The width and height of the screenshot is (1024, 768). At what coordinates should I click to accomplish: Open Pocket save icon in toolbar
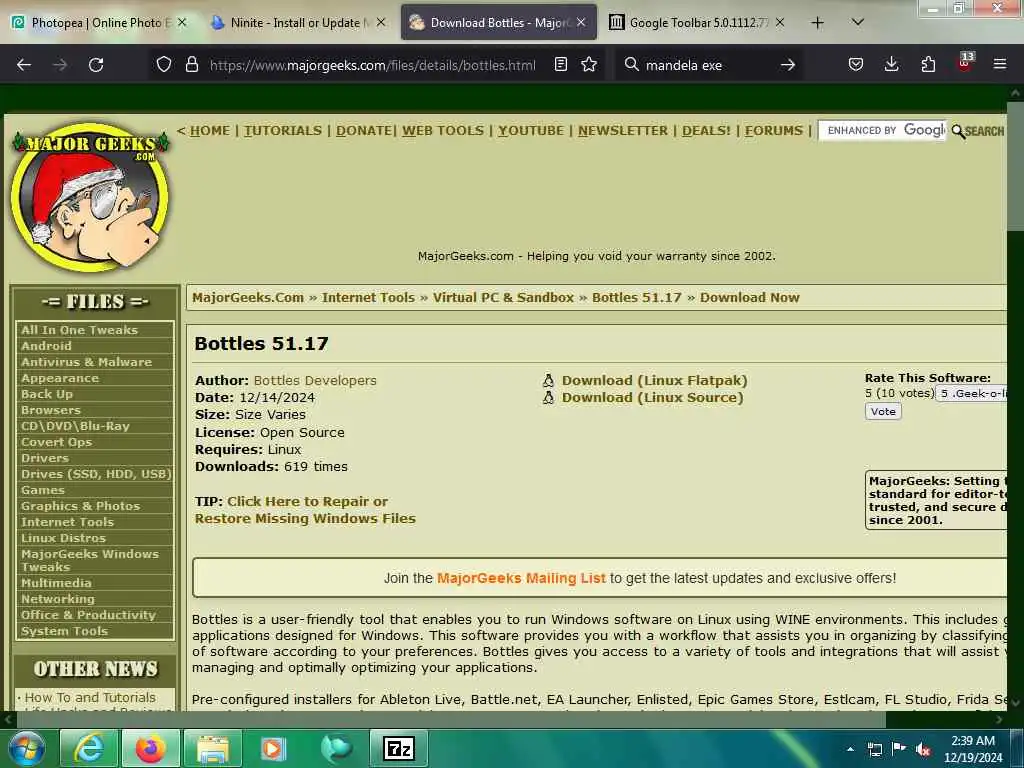pyautogui.click(x=856, y=65)
